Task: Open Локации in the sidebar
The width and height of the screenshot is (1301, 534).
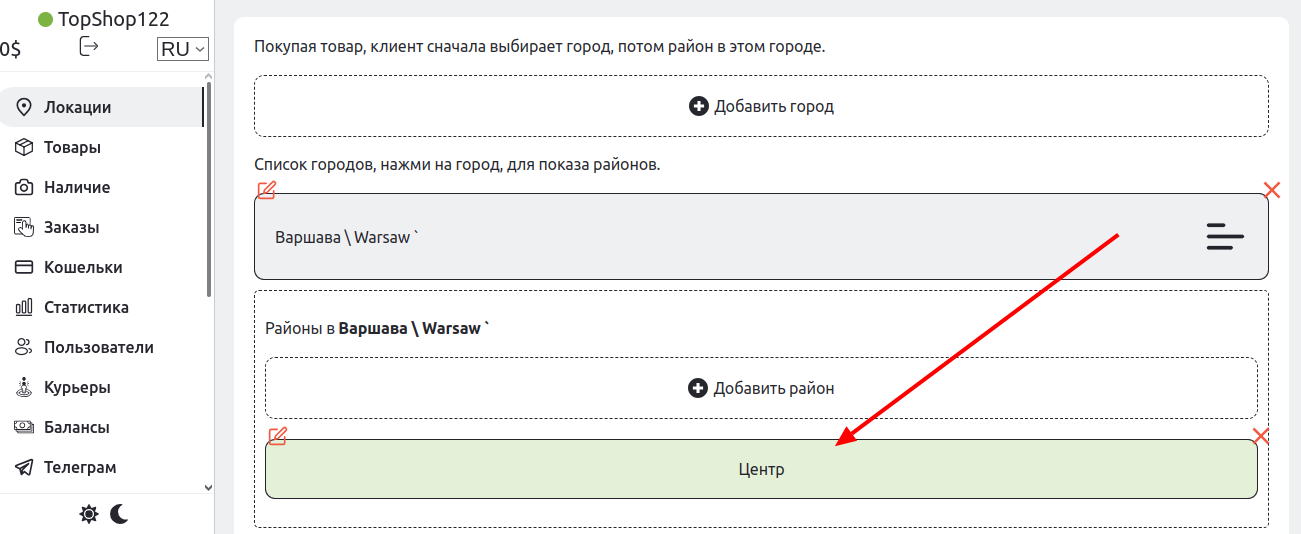Action: (77, 107)
